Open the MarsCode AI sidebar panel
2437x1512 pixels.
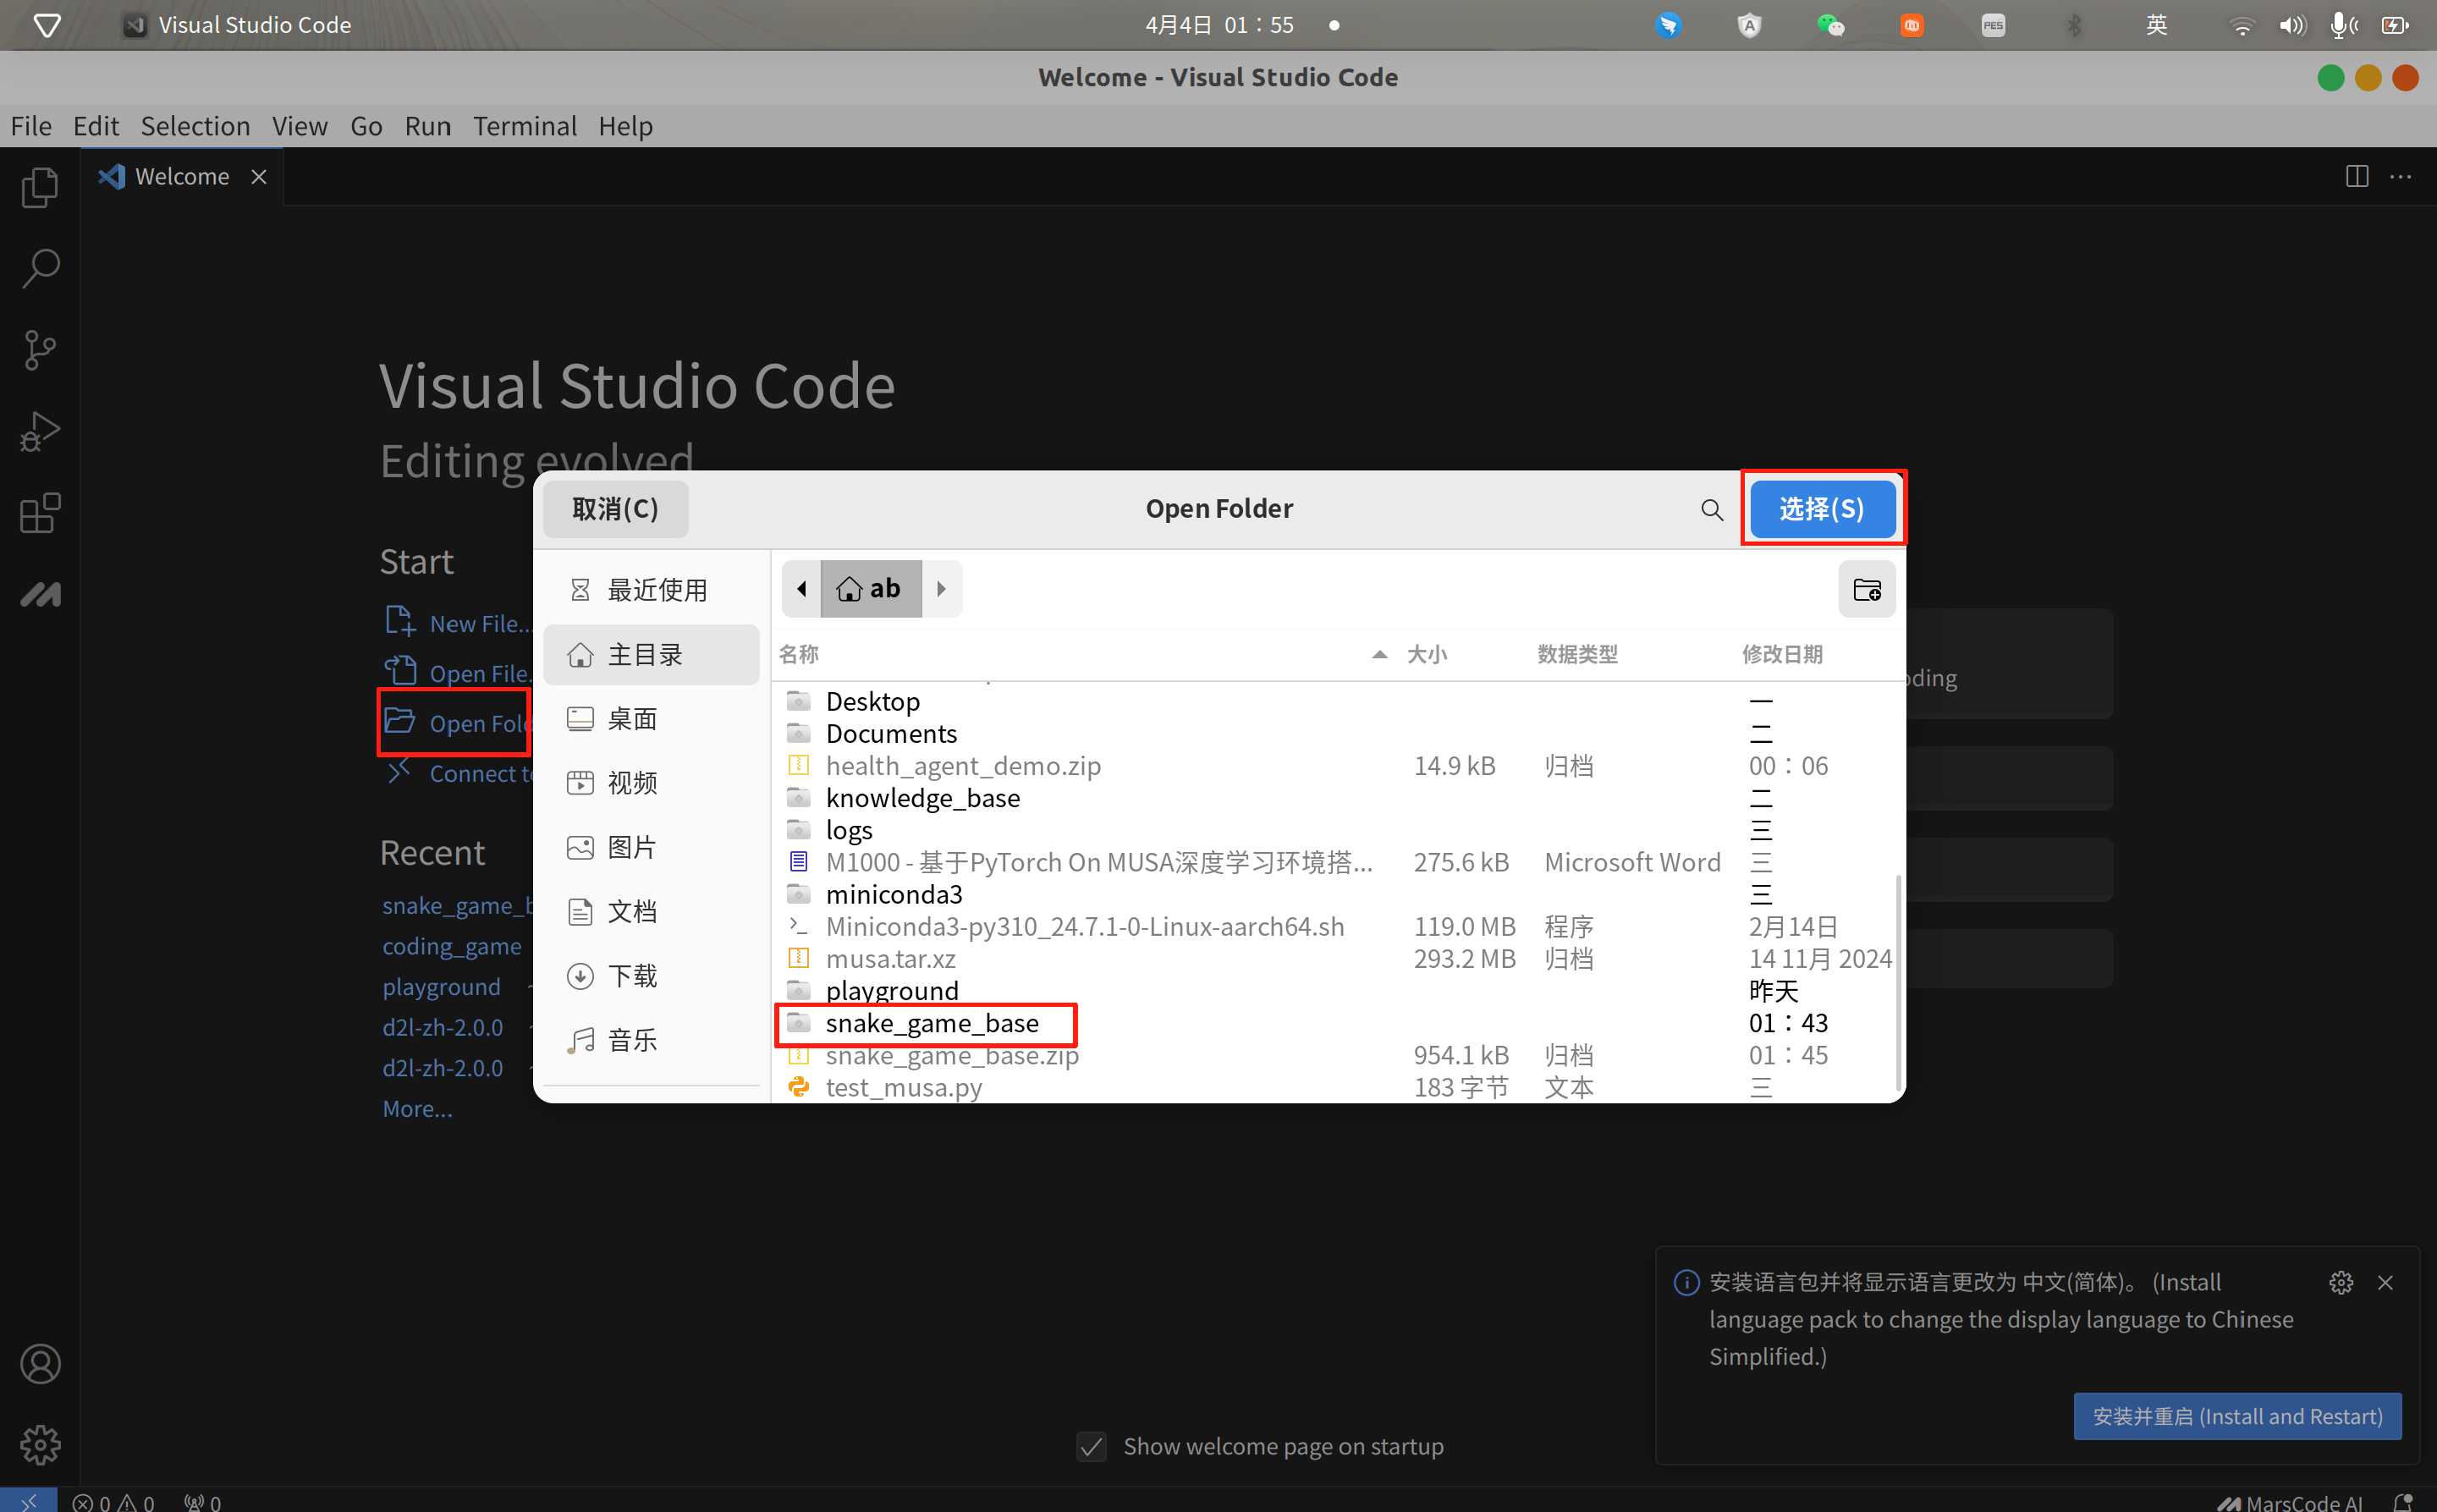(40, 594)
